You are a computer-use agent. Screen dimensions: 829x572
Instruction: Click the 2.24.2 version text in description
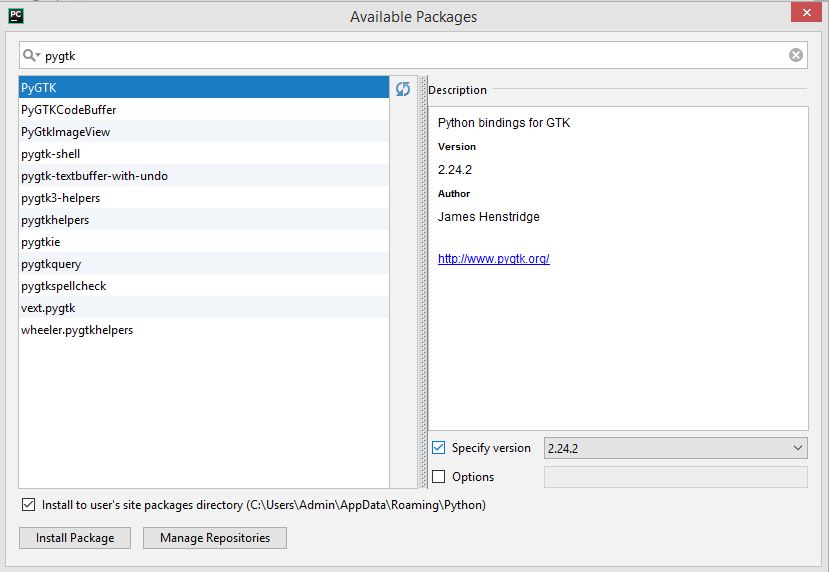(455, 170)
